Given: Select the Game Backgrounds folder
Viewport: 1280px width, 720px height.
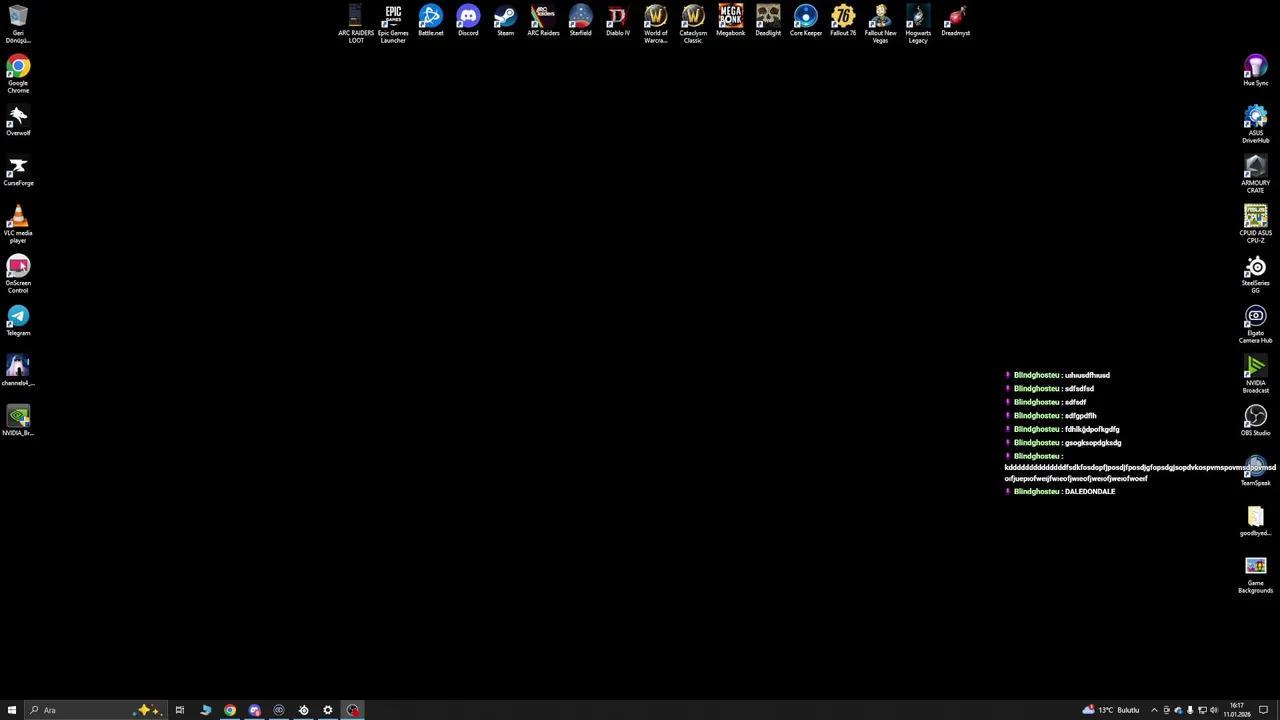Looking at the screenshot, I should point(1255,574).
